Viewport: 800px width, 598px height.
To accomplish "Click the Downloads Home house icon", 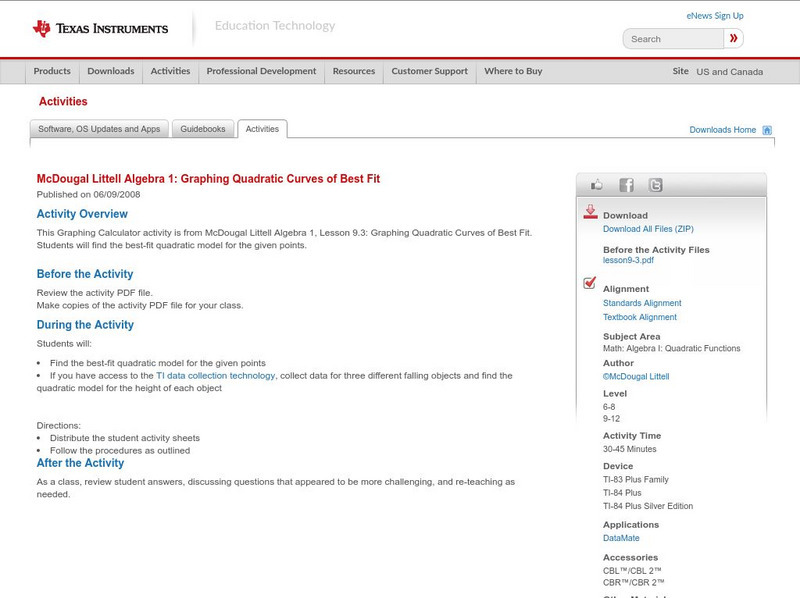I will pyautogui.click(x=767, y=130).
